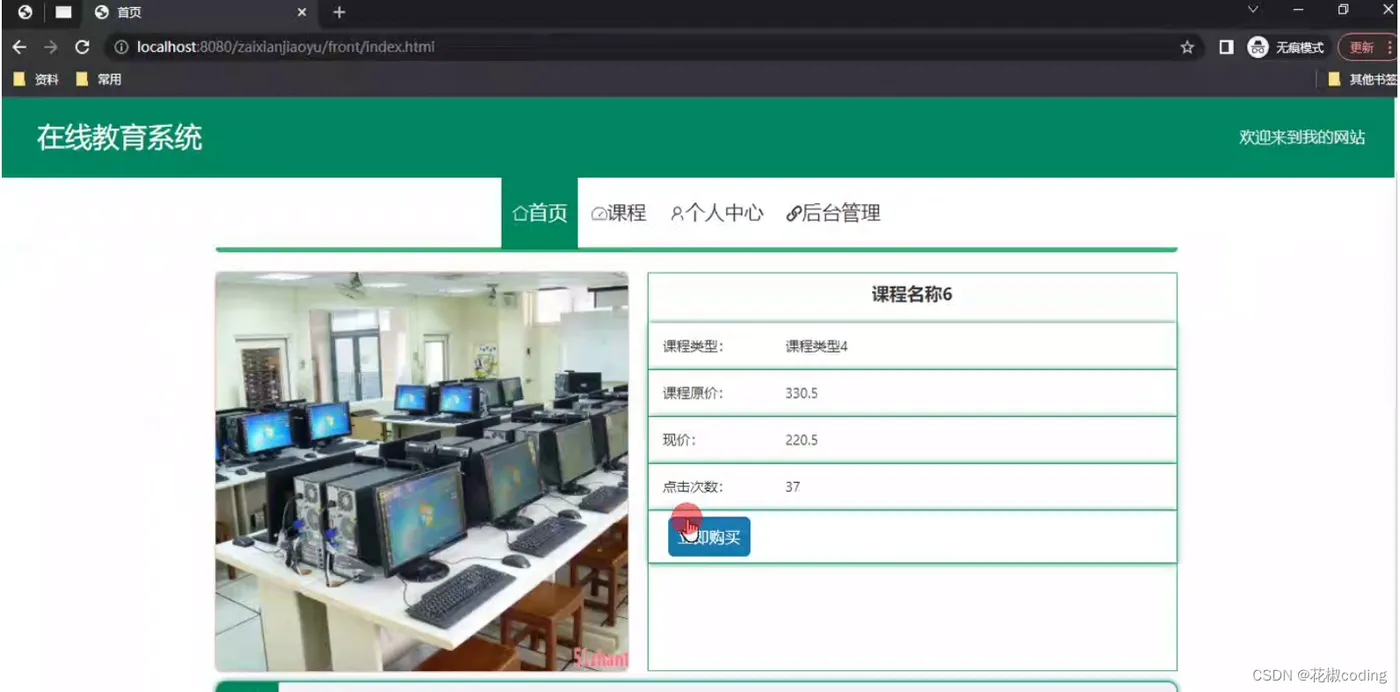Click the 330.5 original price value

tap(802, 393)
